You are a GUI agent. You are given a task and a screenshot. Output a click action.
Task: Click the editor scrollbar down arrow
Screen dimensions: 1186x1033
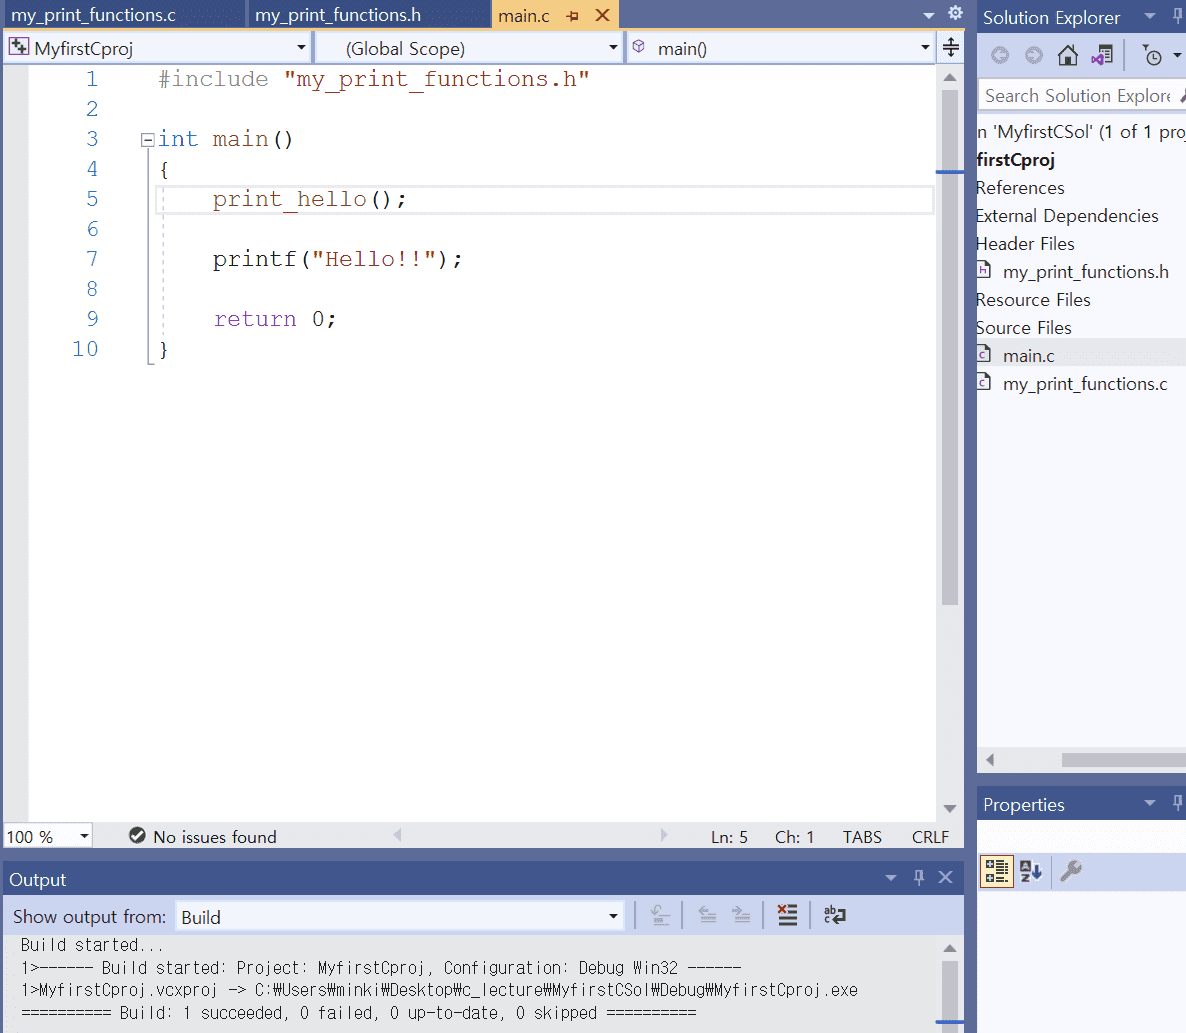click(x=951, y=808)
